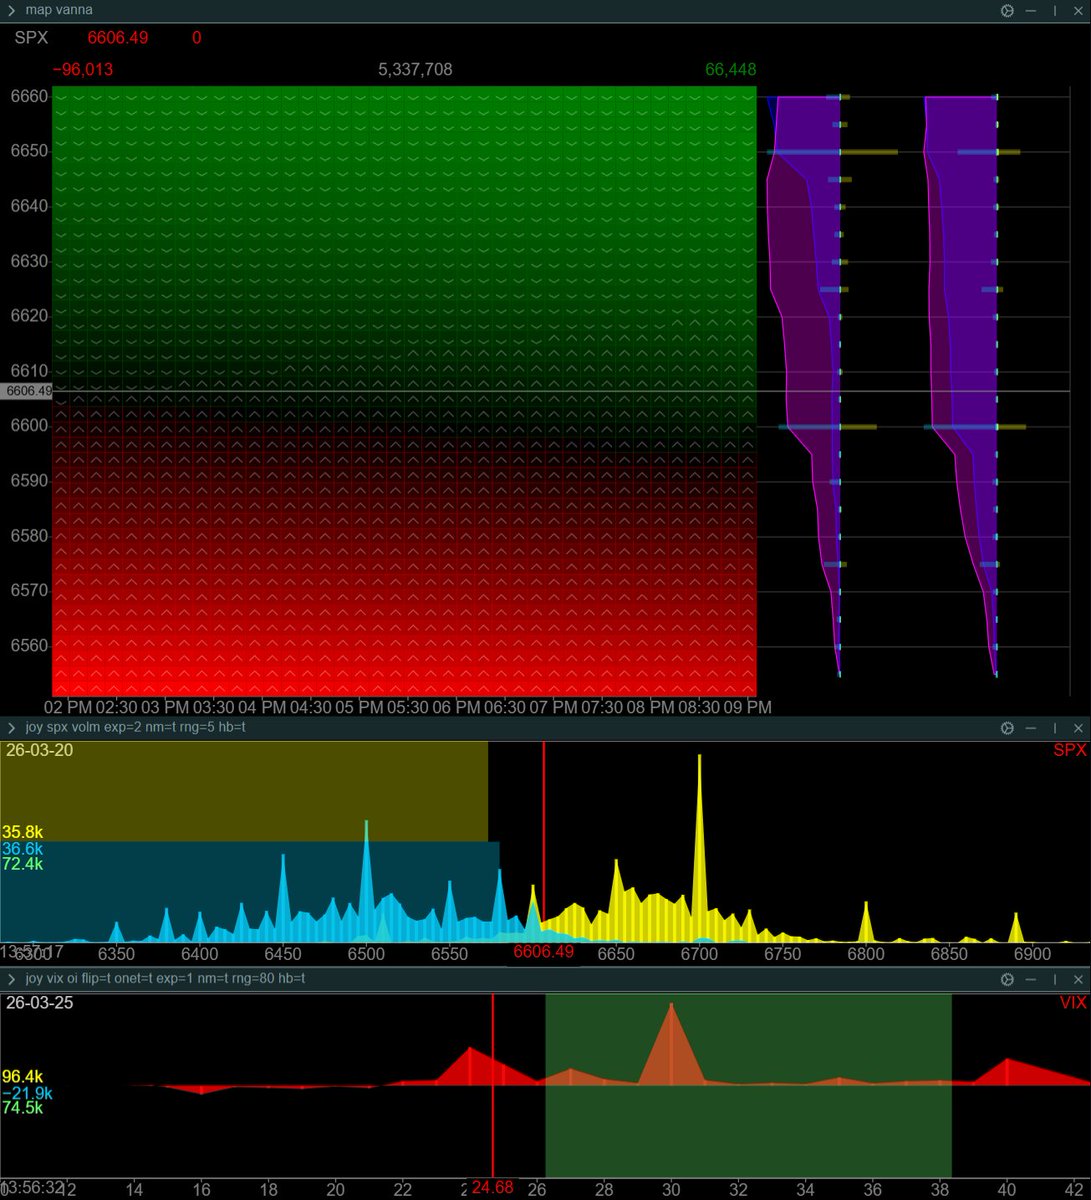Click the 05:30 time label
Screen dimensions: 1091x1200
pyautogui.click(x=407, y=707)
